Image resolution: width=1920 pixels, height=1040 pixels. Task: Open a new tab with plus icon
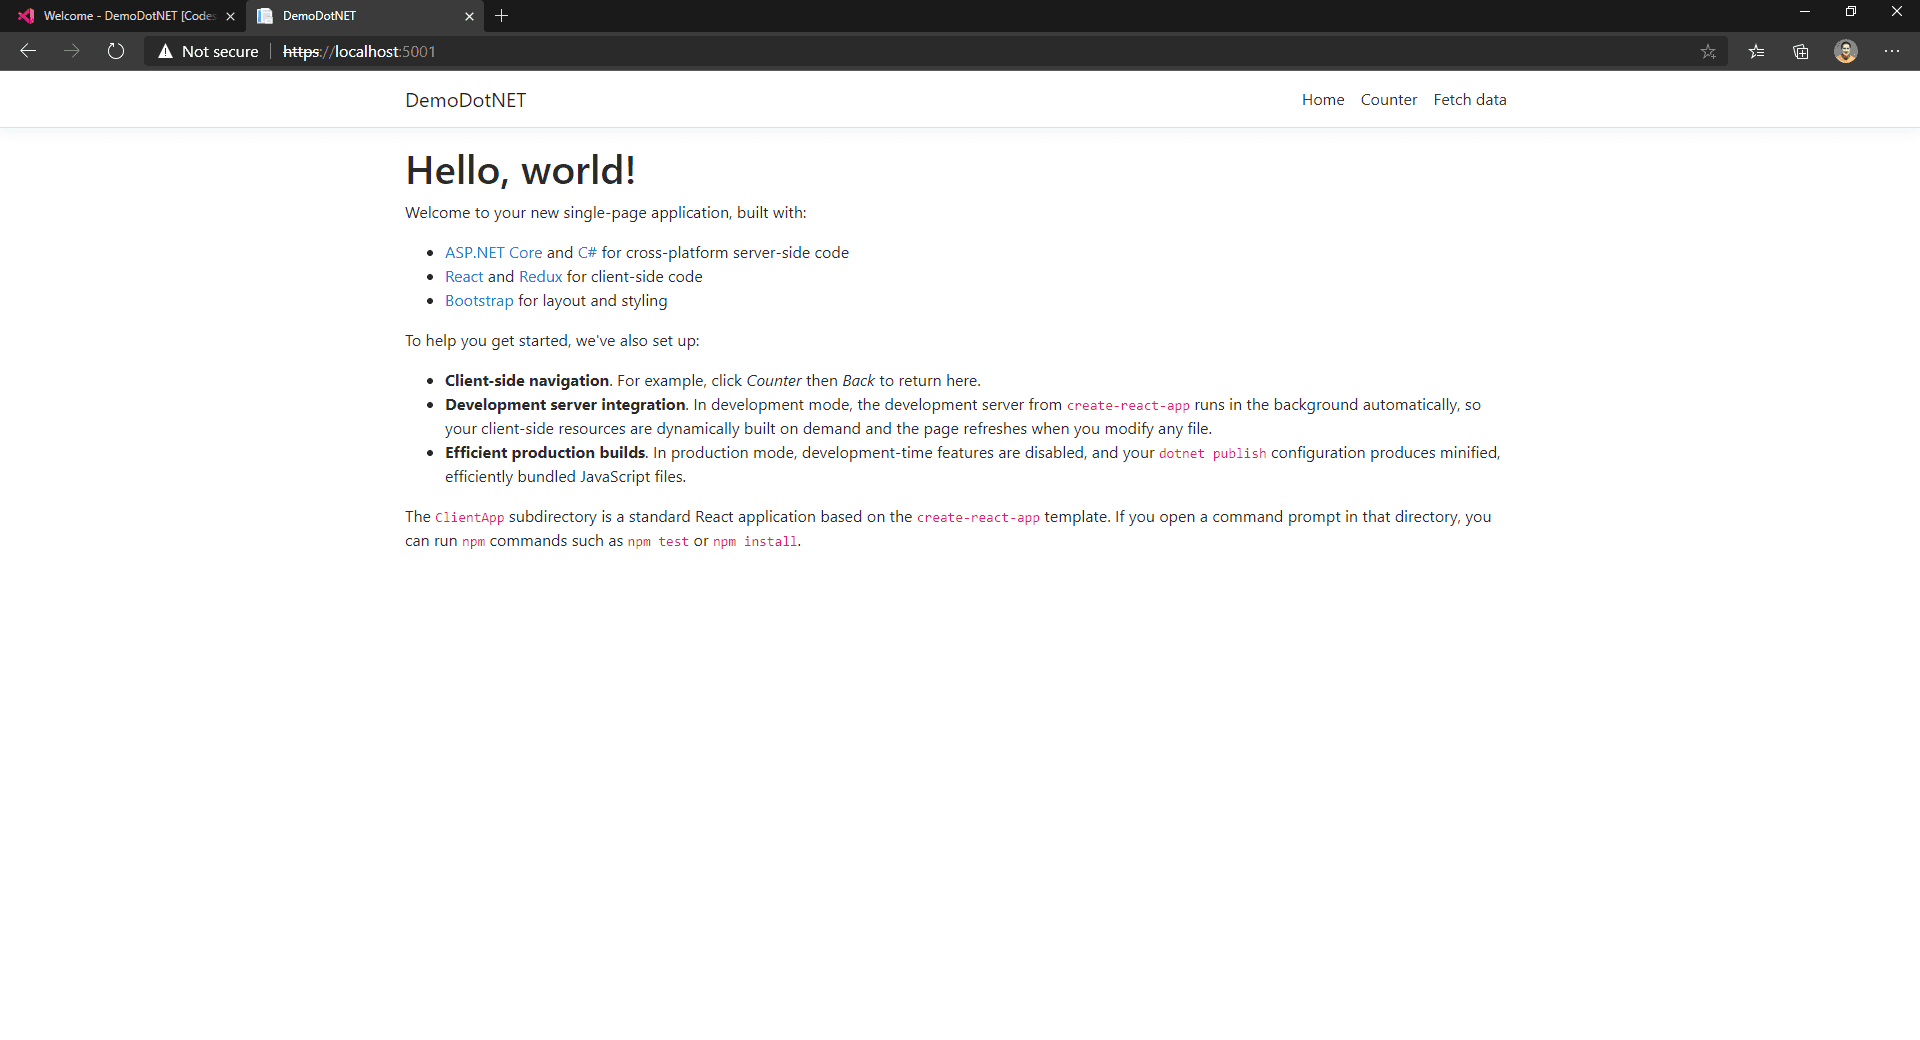click(502, 16)
